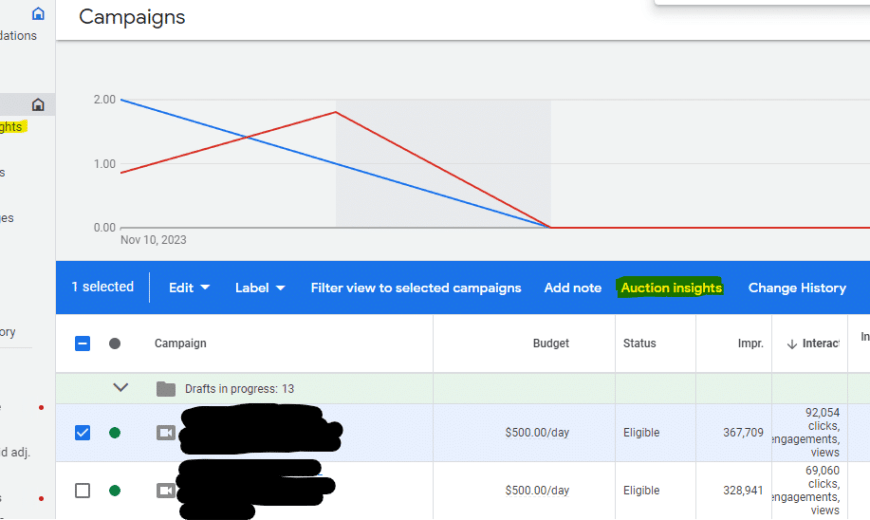Uncheck the selected campaign with 367,709 impressions
Viewport: 870px width, 520px height.
click(x=82, y=432)
